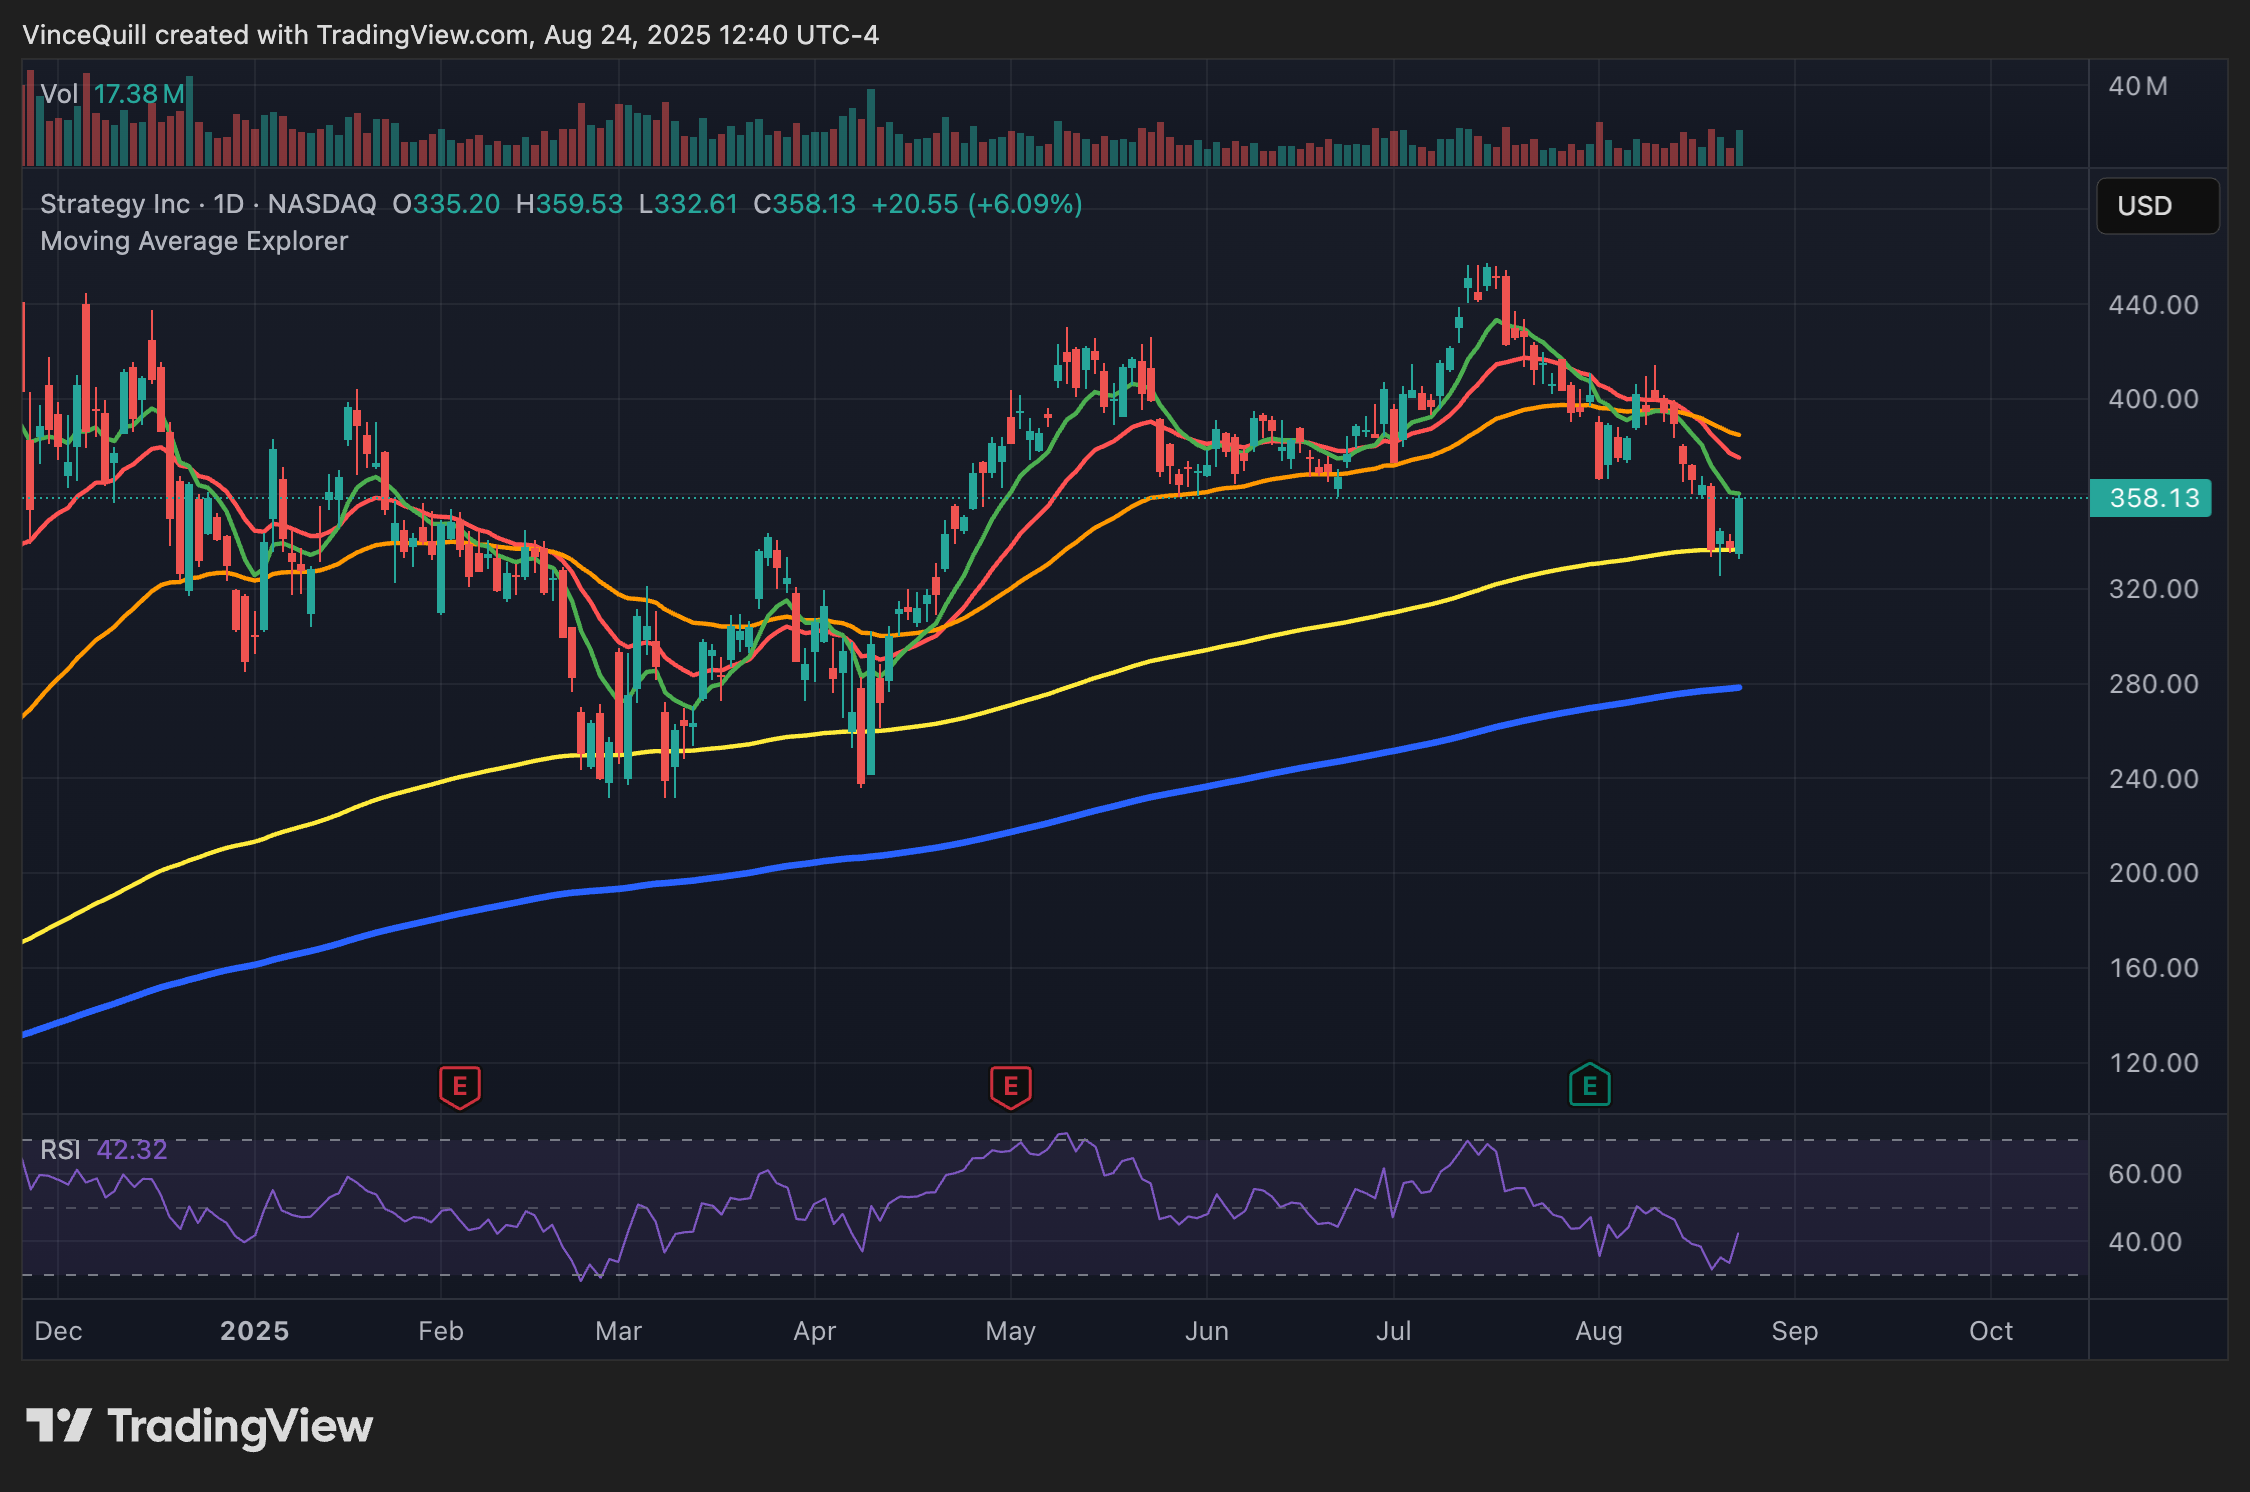Select the Moving Average Explorer indicator label

(194, 242)
